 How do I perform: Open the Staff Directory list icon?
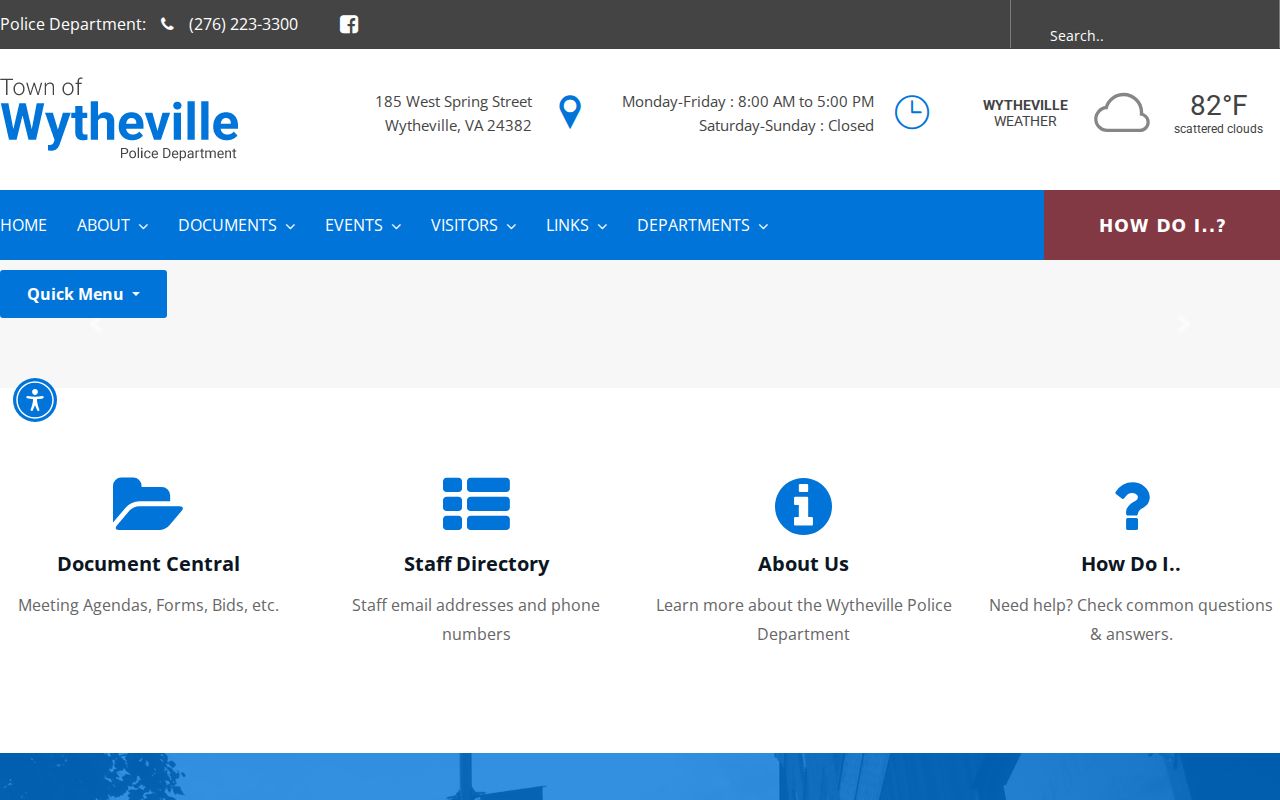pos(476,504)
